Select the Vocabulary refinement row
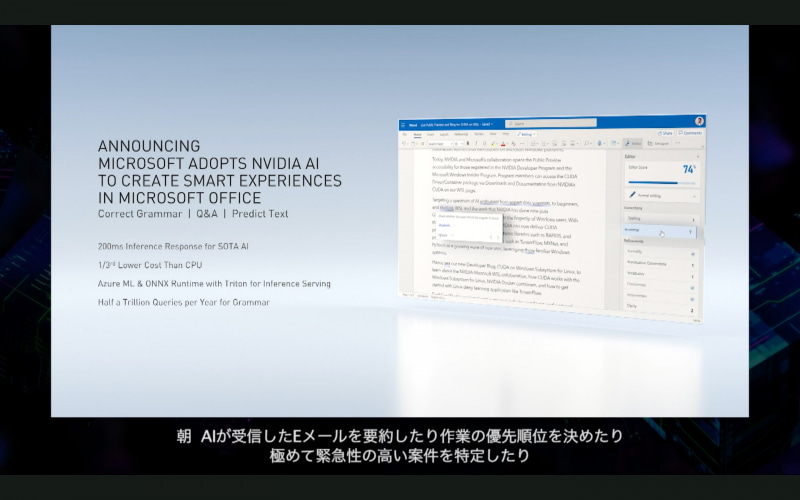800x500 pixels. pos(661,274)
